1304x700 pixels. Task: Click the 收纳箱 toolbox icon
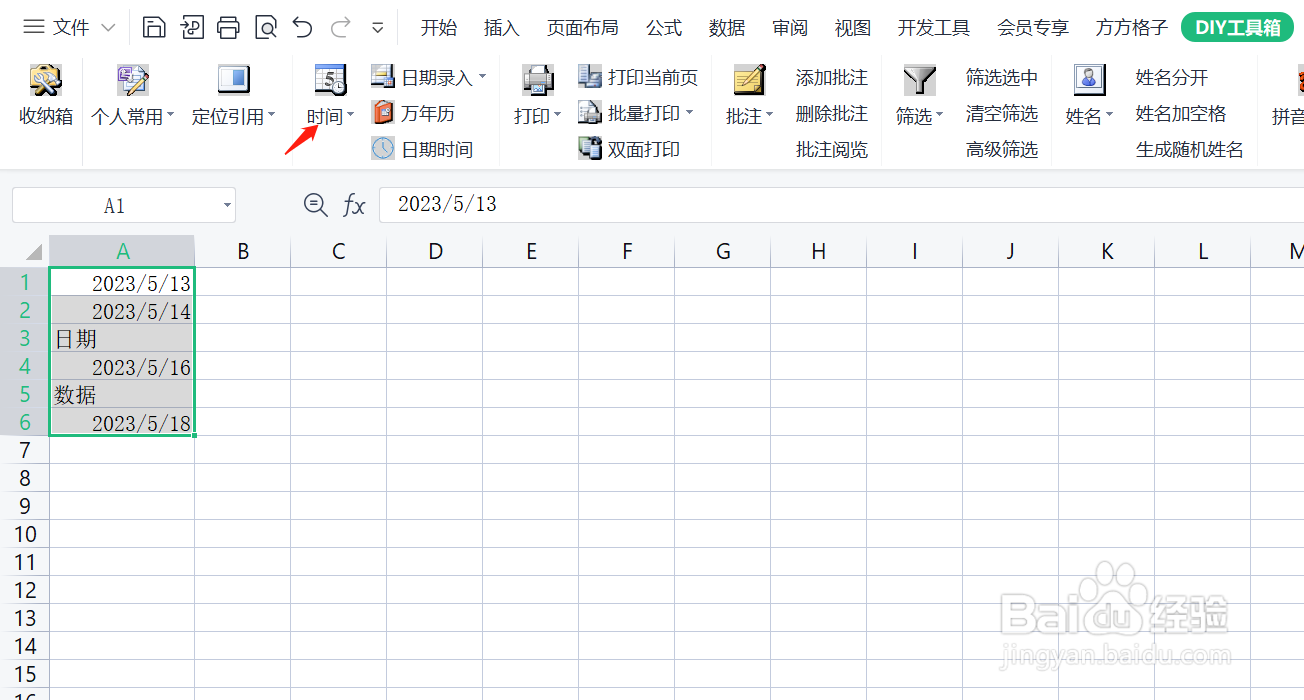pos(45,79)
